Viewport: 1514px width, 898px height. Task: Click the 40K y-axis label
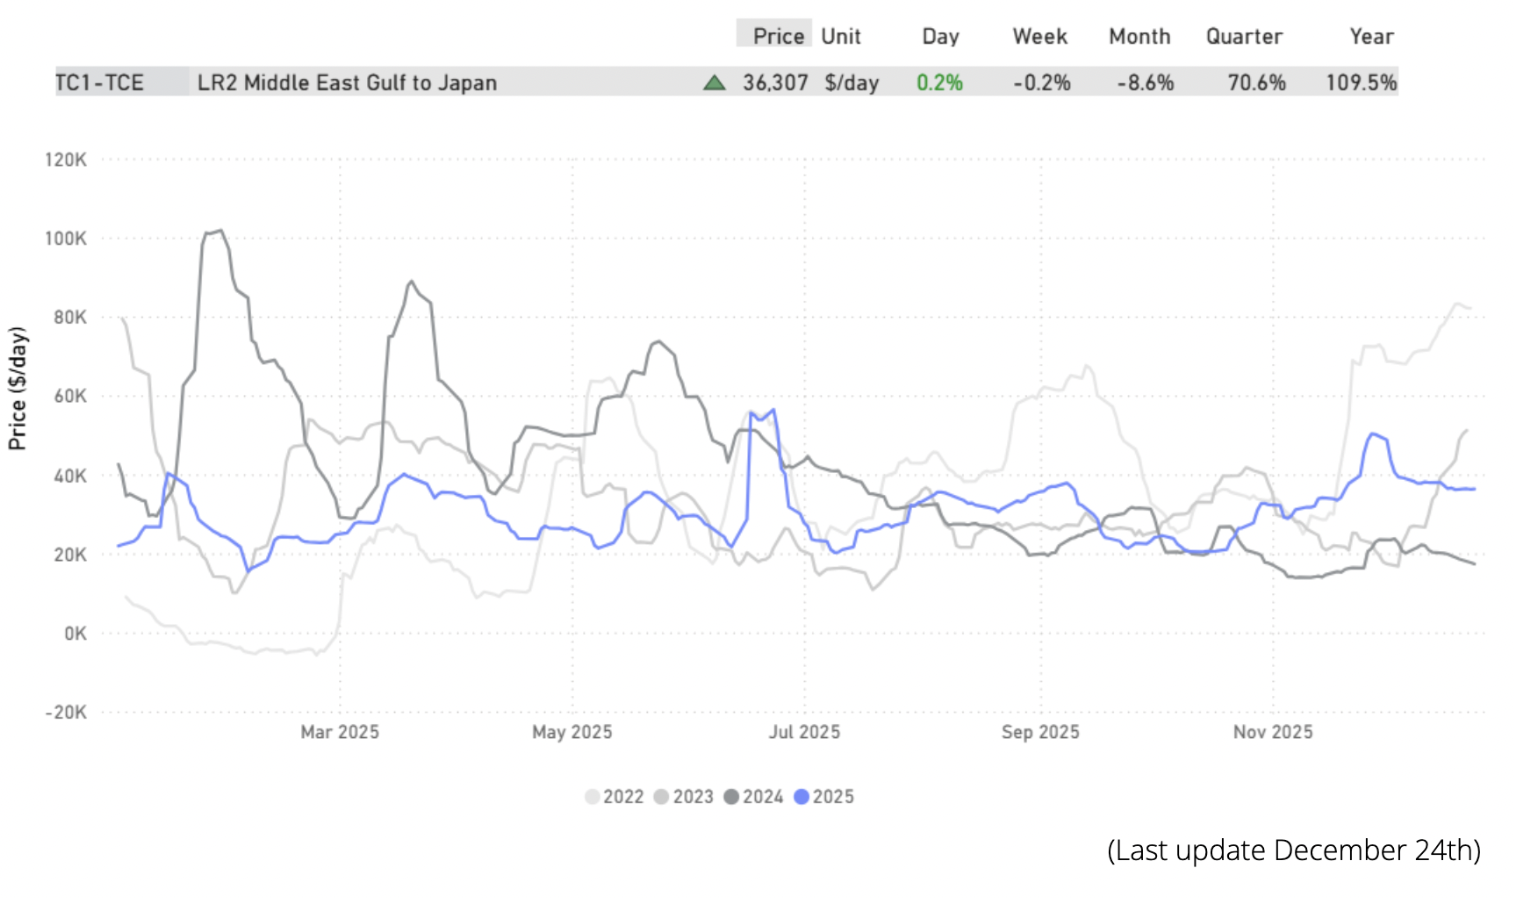coord(70,476)
